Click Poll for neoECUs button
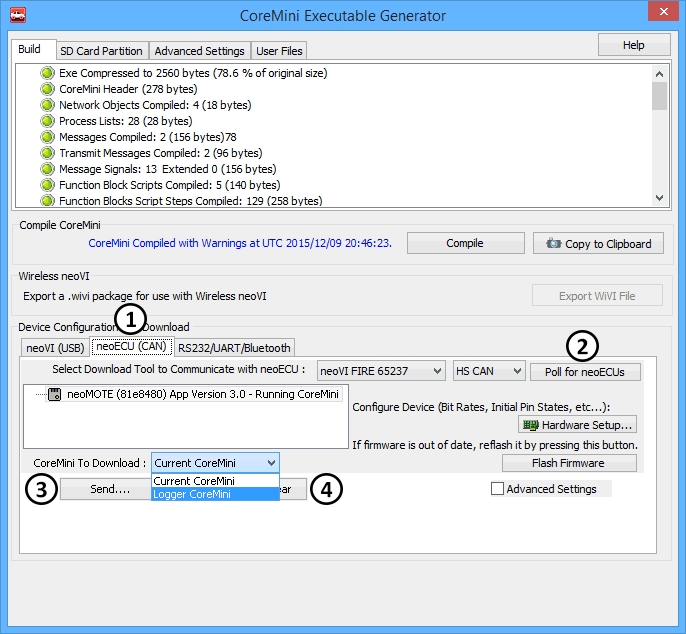 [x=585, y=371]
